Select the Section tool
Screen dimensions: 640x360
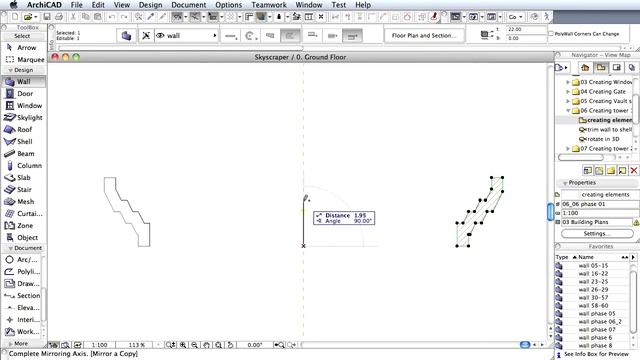(22, 296)
